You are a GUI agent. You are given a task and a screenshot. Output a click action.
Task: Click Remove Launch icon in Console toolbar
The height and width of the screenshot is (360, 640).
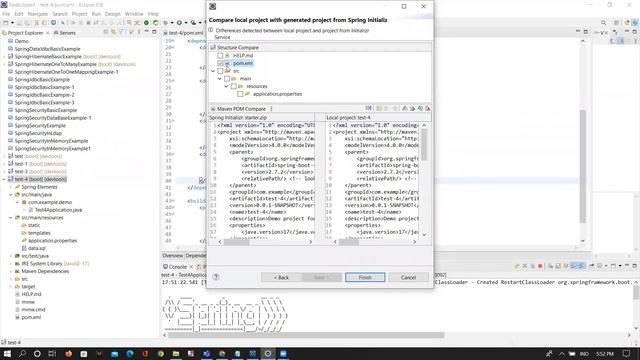click(525, 266)
